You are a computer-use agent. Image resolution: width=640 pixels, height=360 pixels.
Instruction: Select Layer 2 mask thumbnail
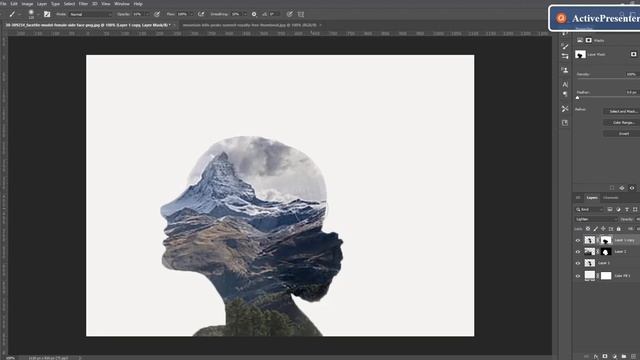tap(606, 252)
